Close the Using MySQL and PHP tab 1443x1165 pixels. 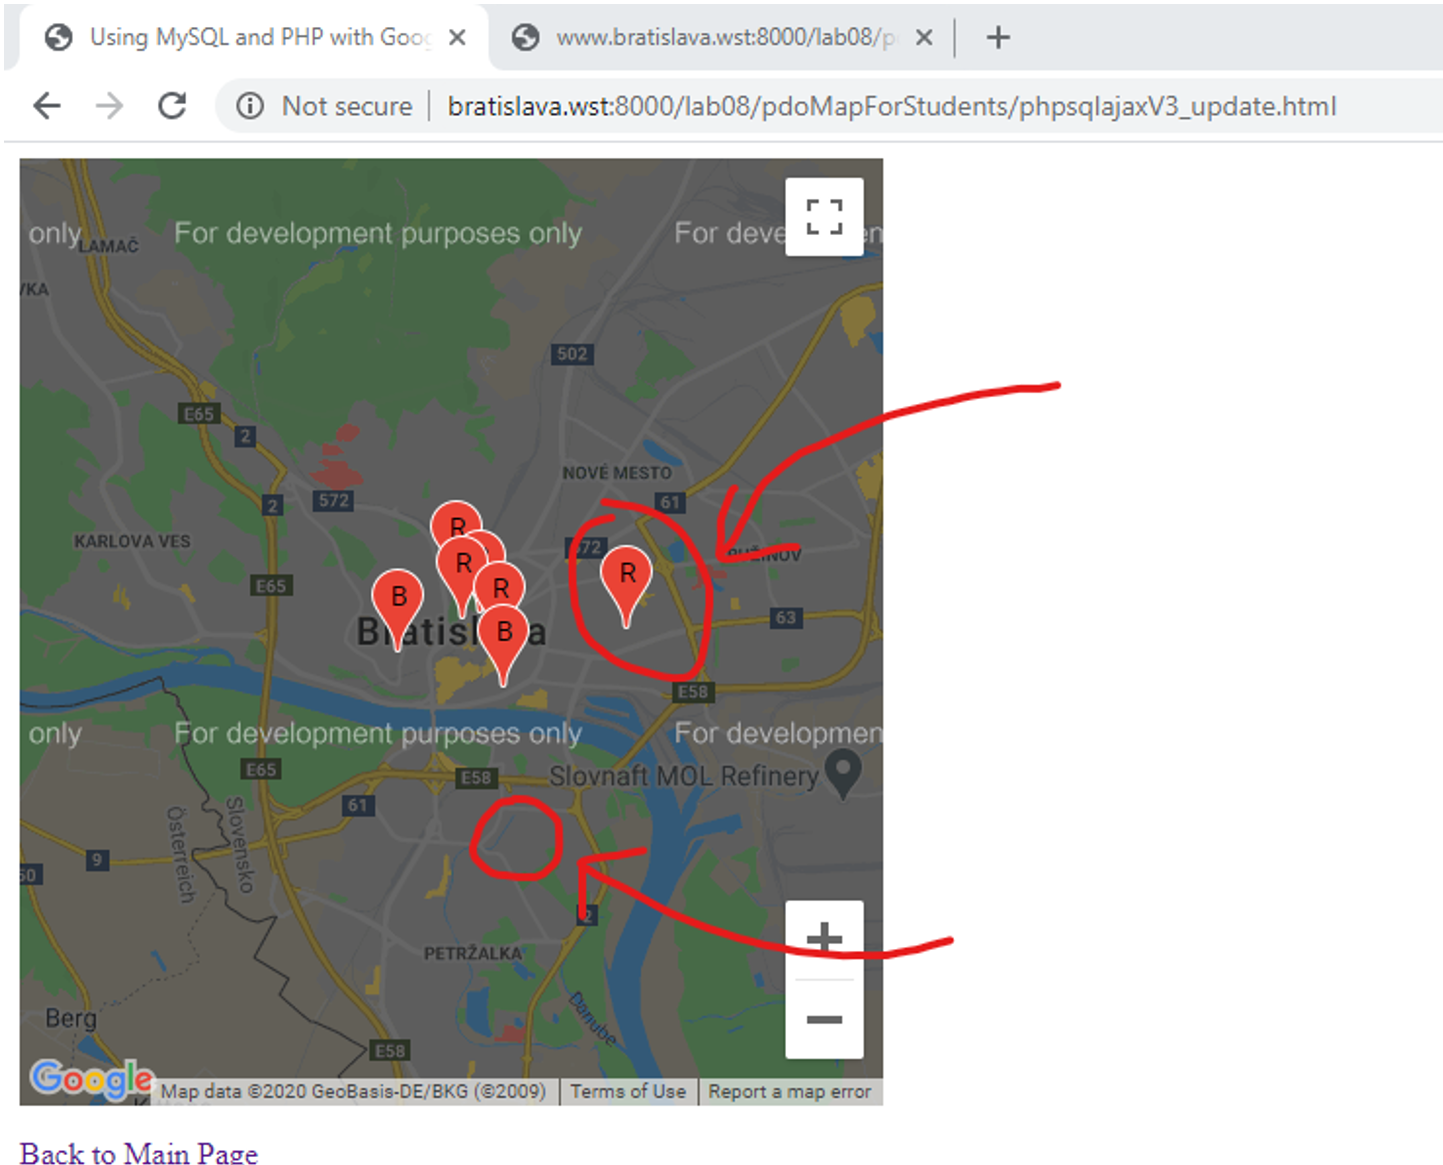point(457,38)
